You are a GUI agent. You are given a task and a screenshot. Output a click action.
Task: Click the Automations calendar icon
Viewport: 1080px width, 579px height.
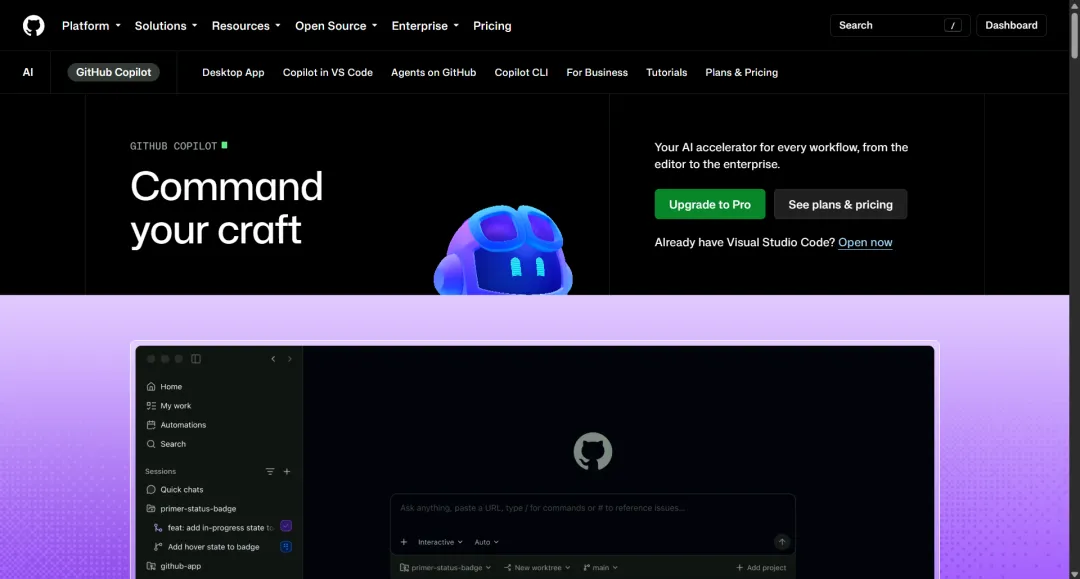coord(151,425)
